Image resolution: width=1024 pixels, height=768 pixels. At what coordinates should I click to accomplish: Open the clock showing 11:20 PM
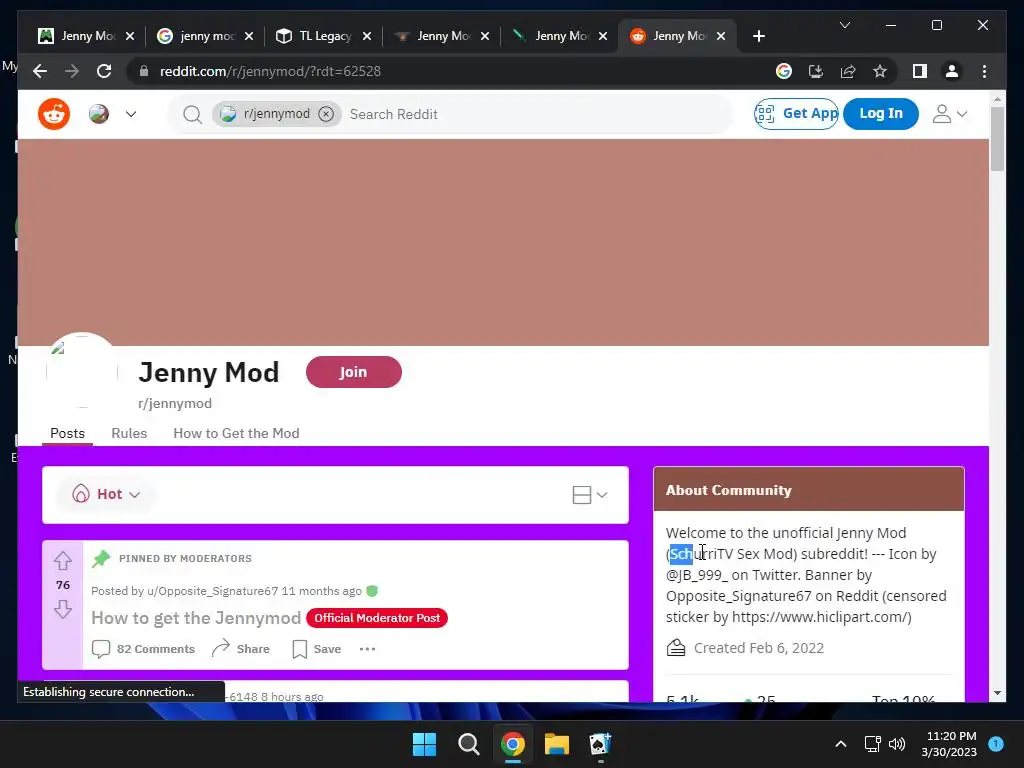(x=950, y=744)
